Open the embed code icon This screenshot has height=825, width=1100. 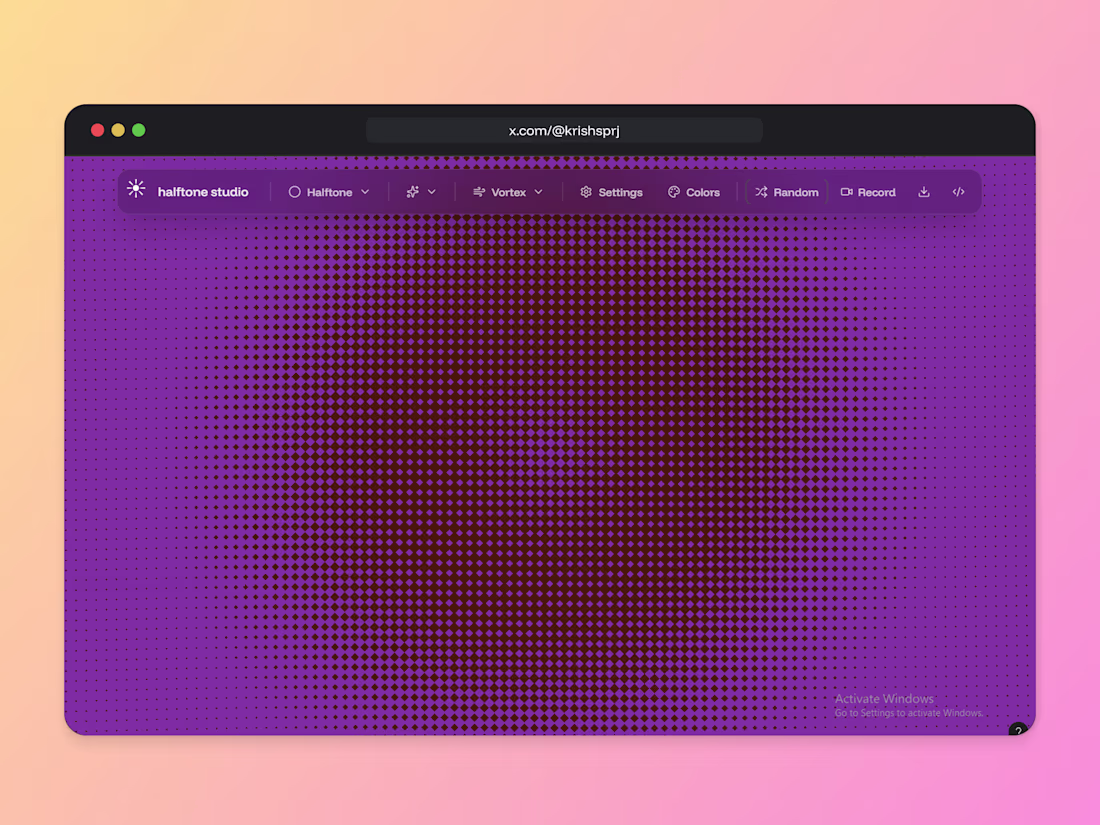pos(959,191)
